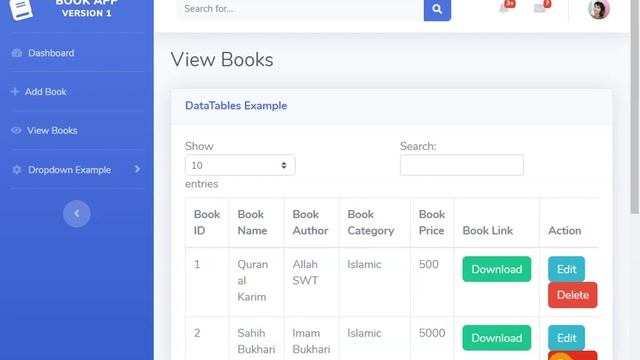Click the Quran al Karim name cell
This screenshot has width=640, height=360.
[x=256, y=281]
